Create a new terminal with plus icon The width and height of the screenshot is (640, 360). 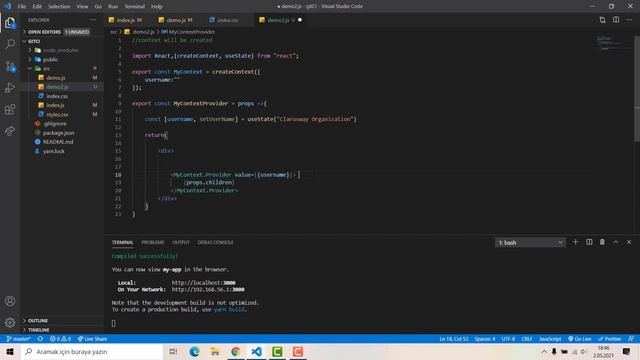[x=576, y=242]
